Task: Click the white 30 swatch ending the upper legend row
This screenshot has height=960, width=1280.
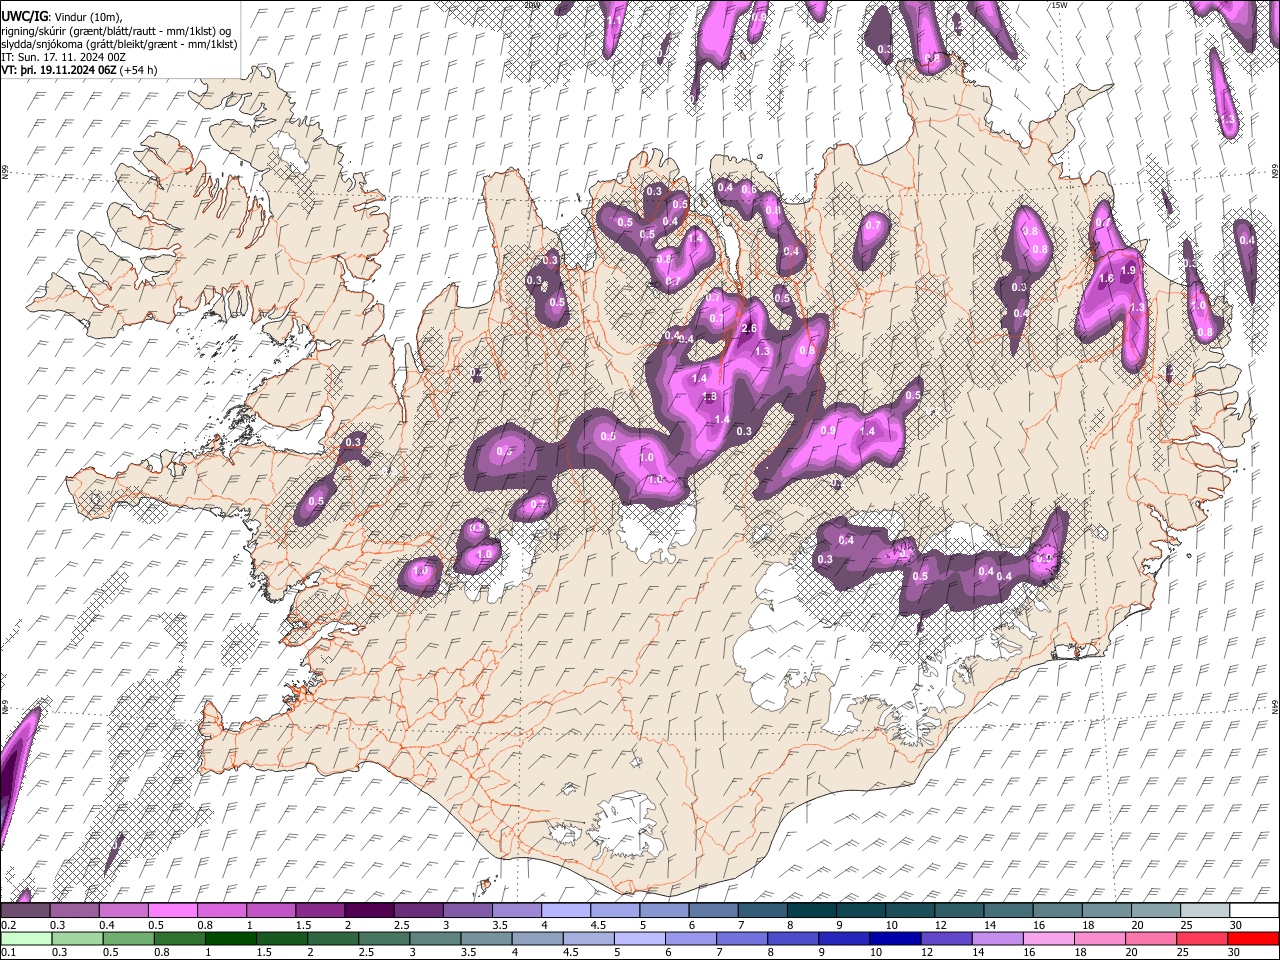Action: (x=1253, y=911)
